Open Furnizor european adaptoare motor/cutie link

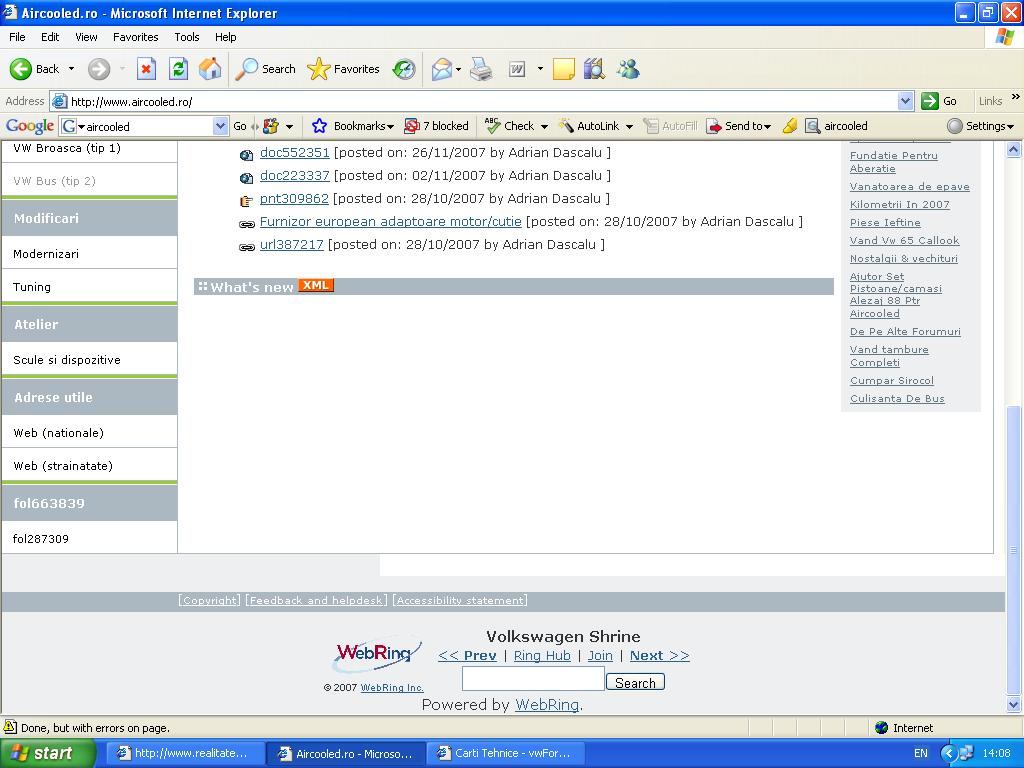point(391,221)
